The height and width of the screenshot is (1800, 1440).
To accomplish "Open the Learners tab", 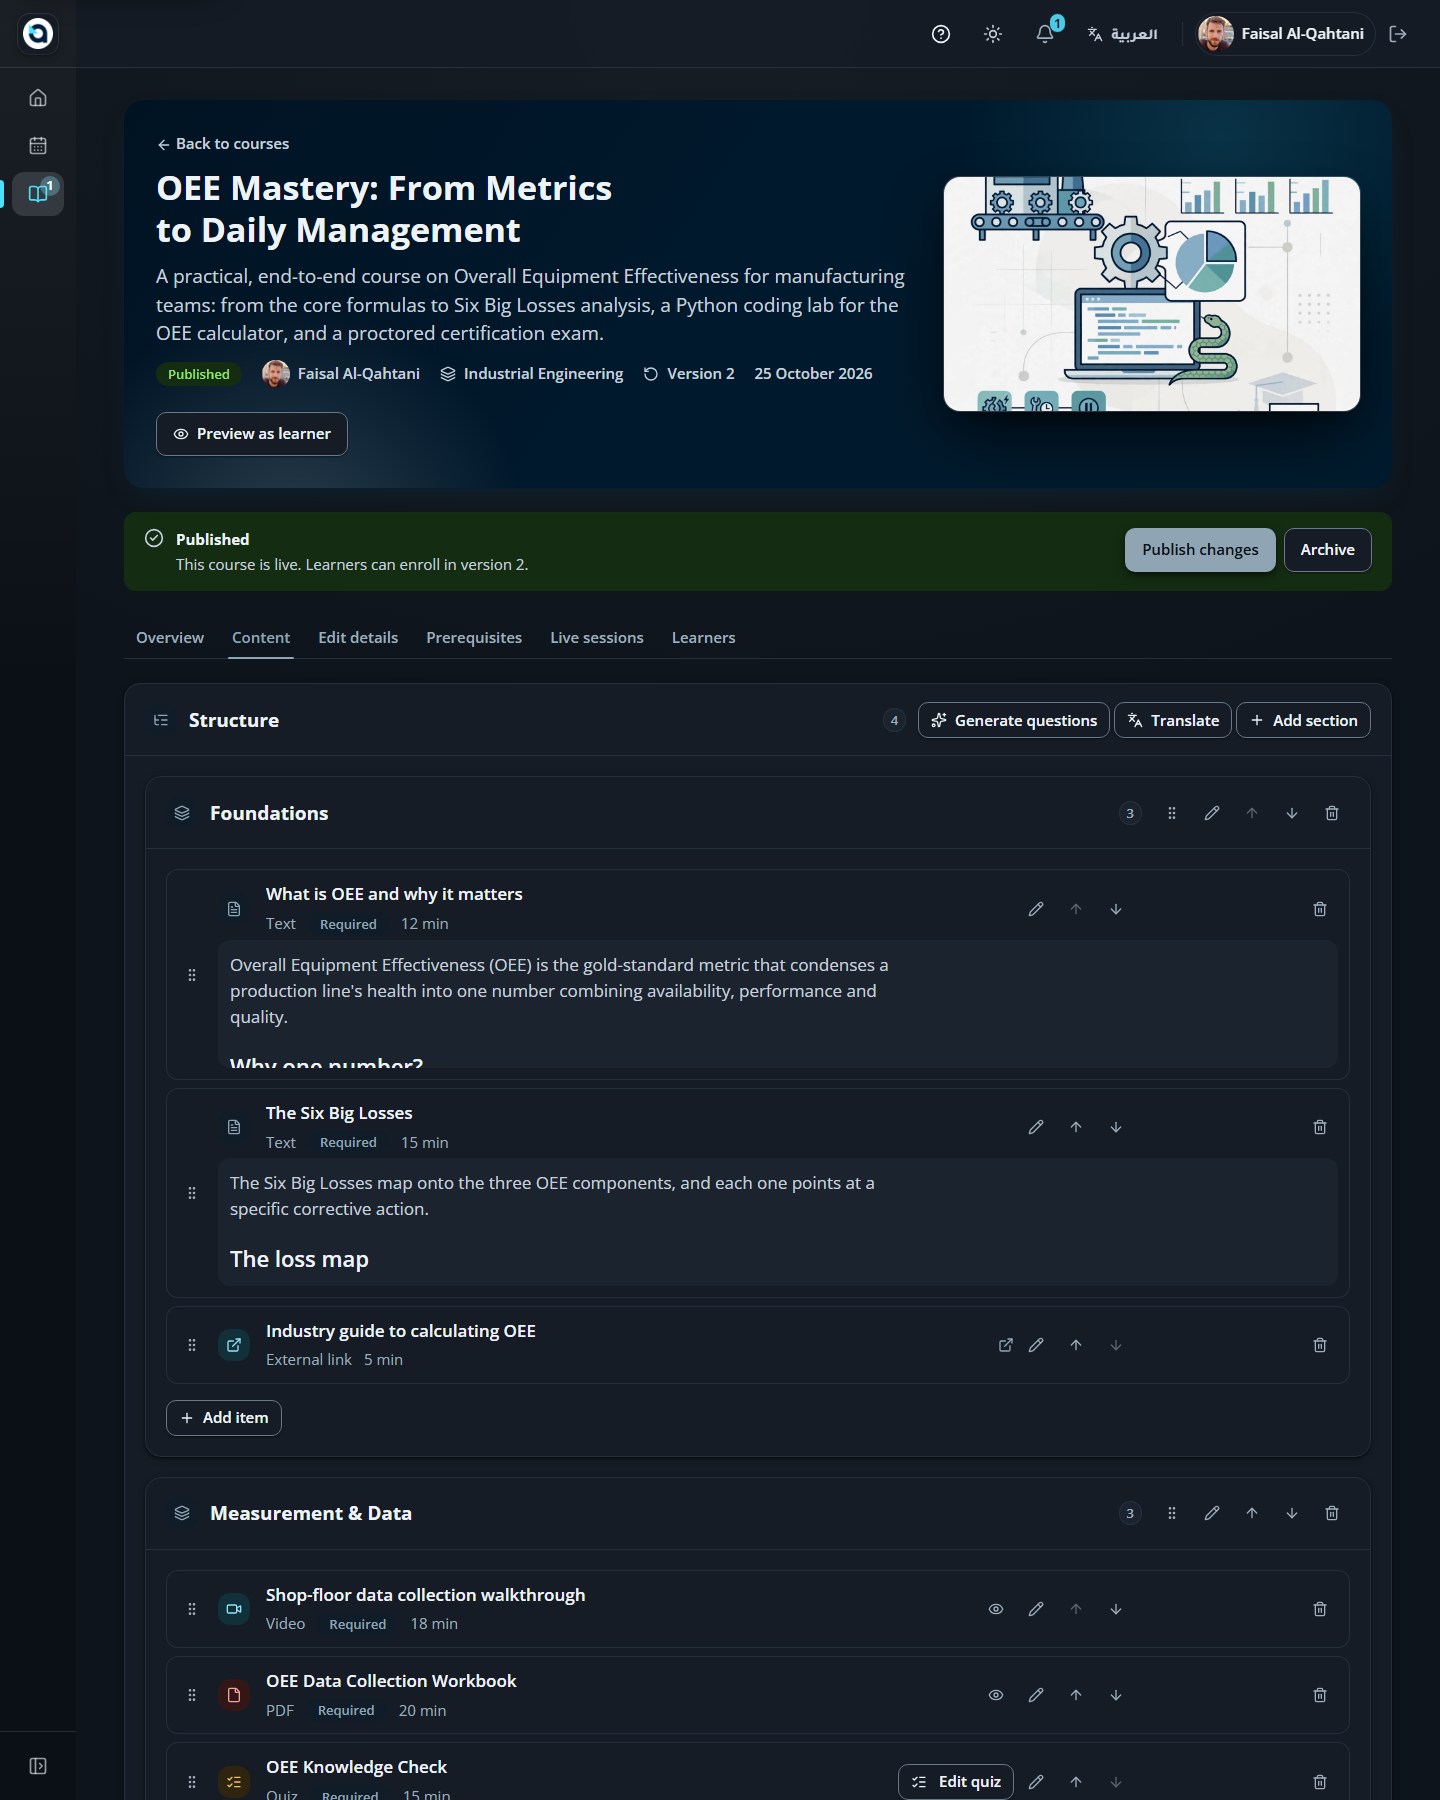I will pyautogui.click(x=703, y=638).
